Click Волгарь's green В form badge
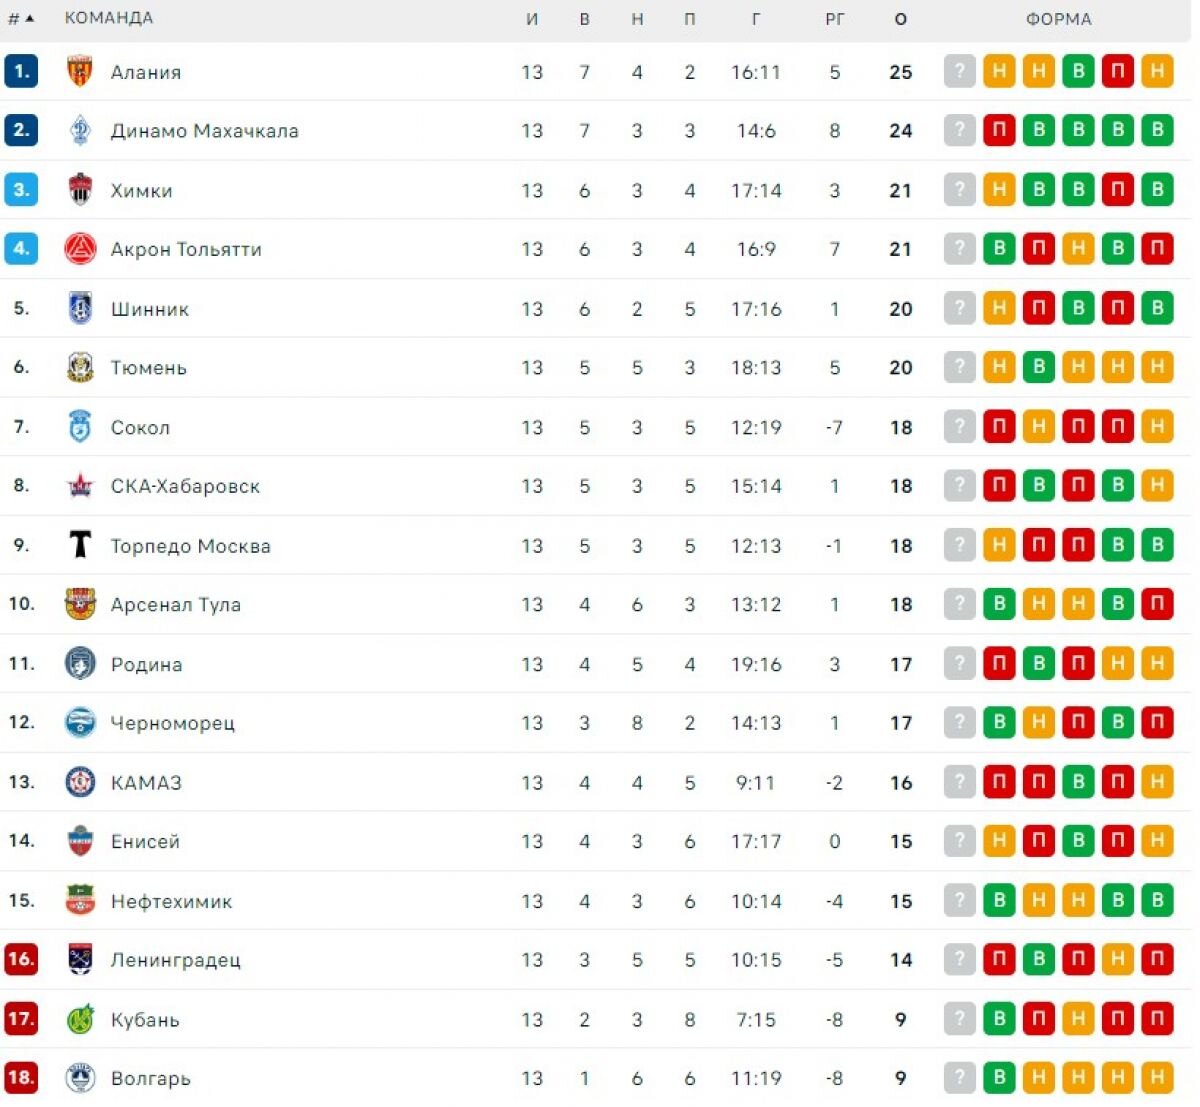The image size is (1200, 1107). 999,1077
